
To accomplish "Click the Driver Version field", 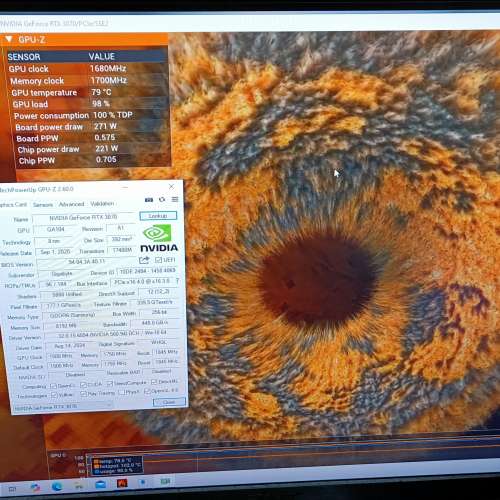I will coord(113,335).
